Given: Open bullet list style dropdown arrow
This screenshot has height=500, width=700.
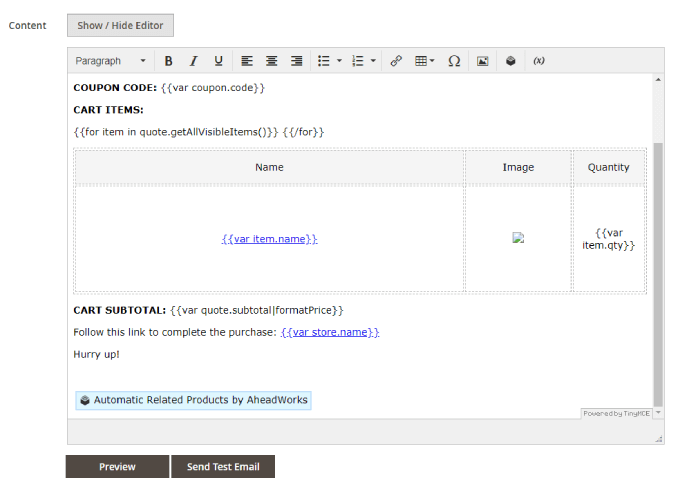Looking at the screenshot, I should (339, 61).
